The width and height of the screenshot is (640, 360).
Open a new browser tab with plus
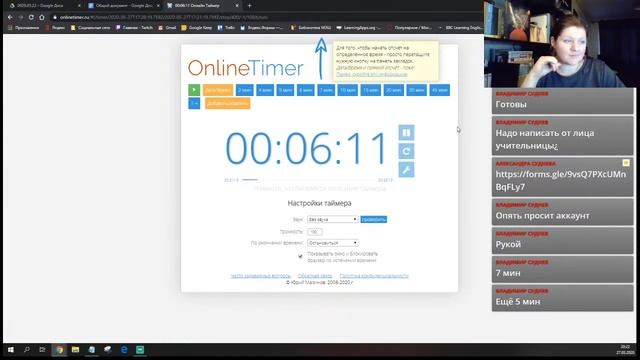pyautogui.click(x=249, y=6)
